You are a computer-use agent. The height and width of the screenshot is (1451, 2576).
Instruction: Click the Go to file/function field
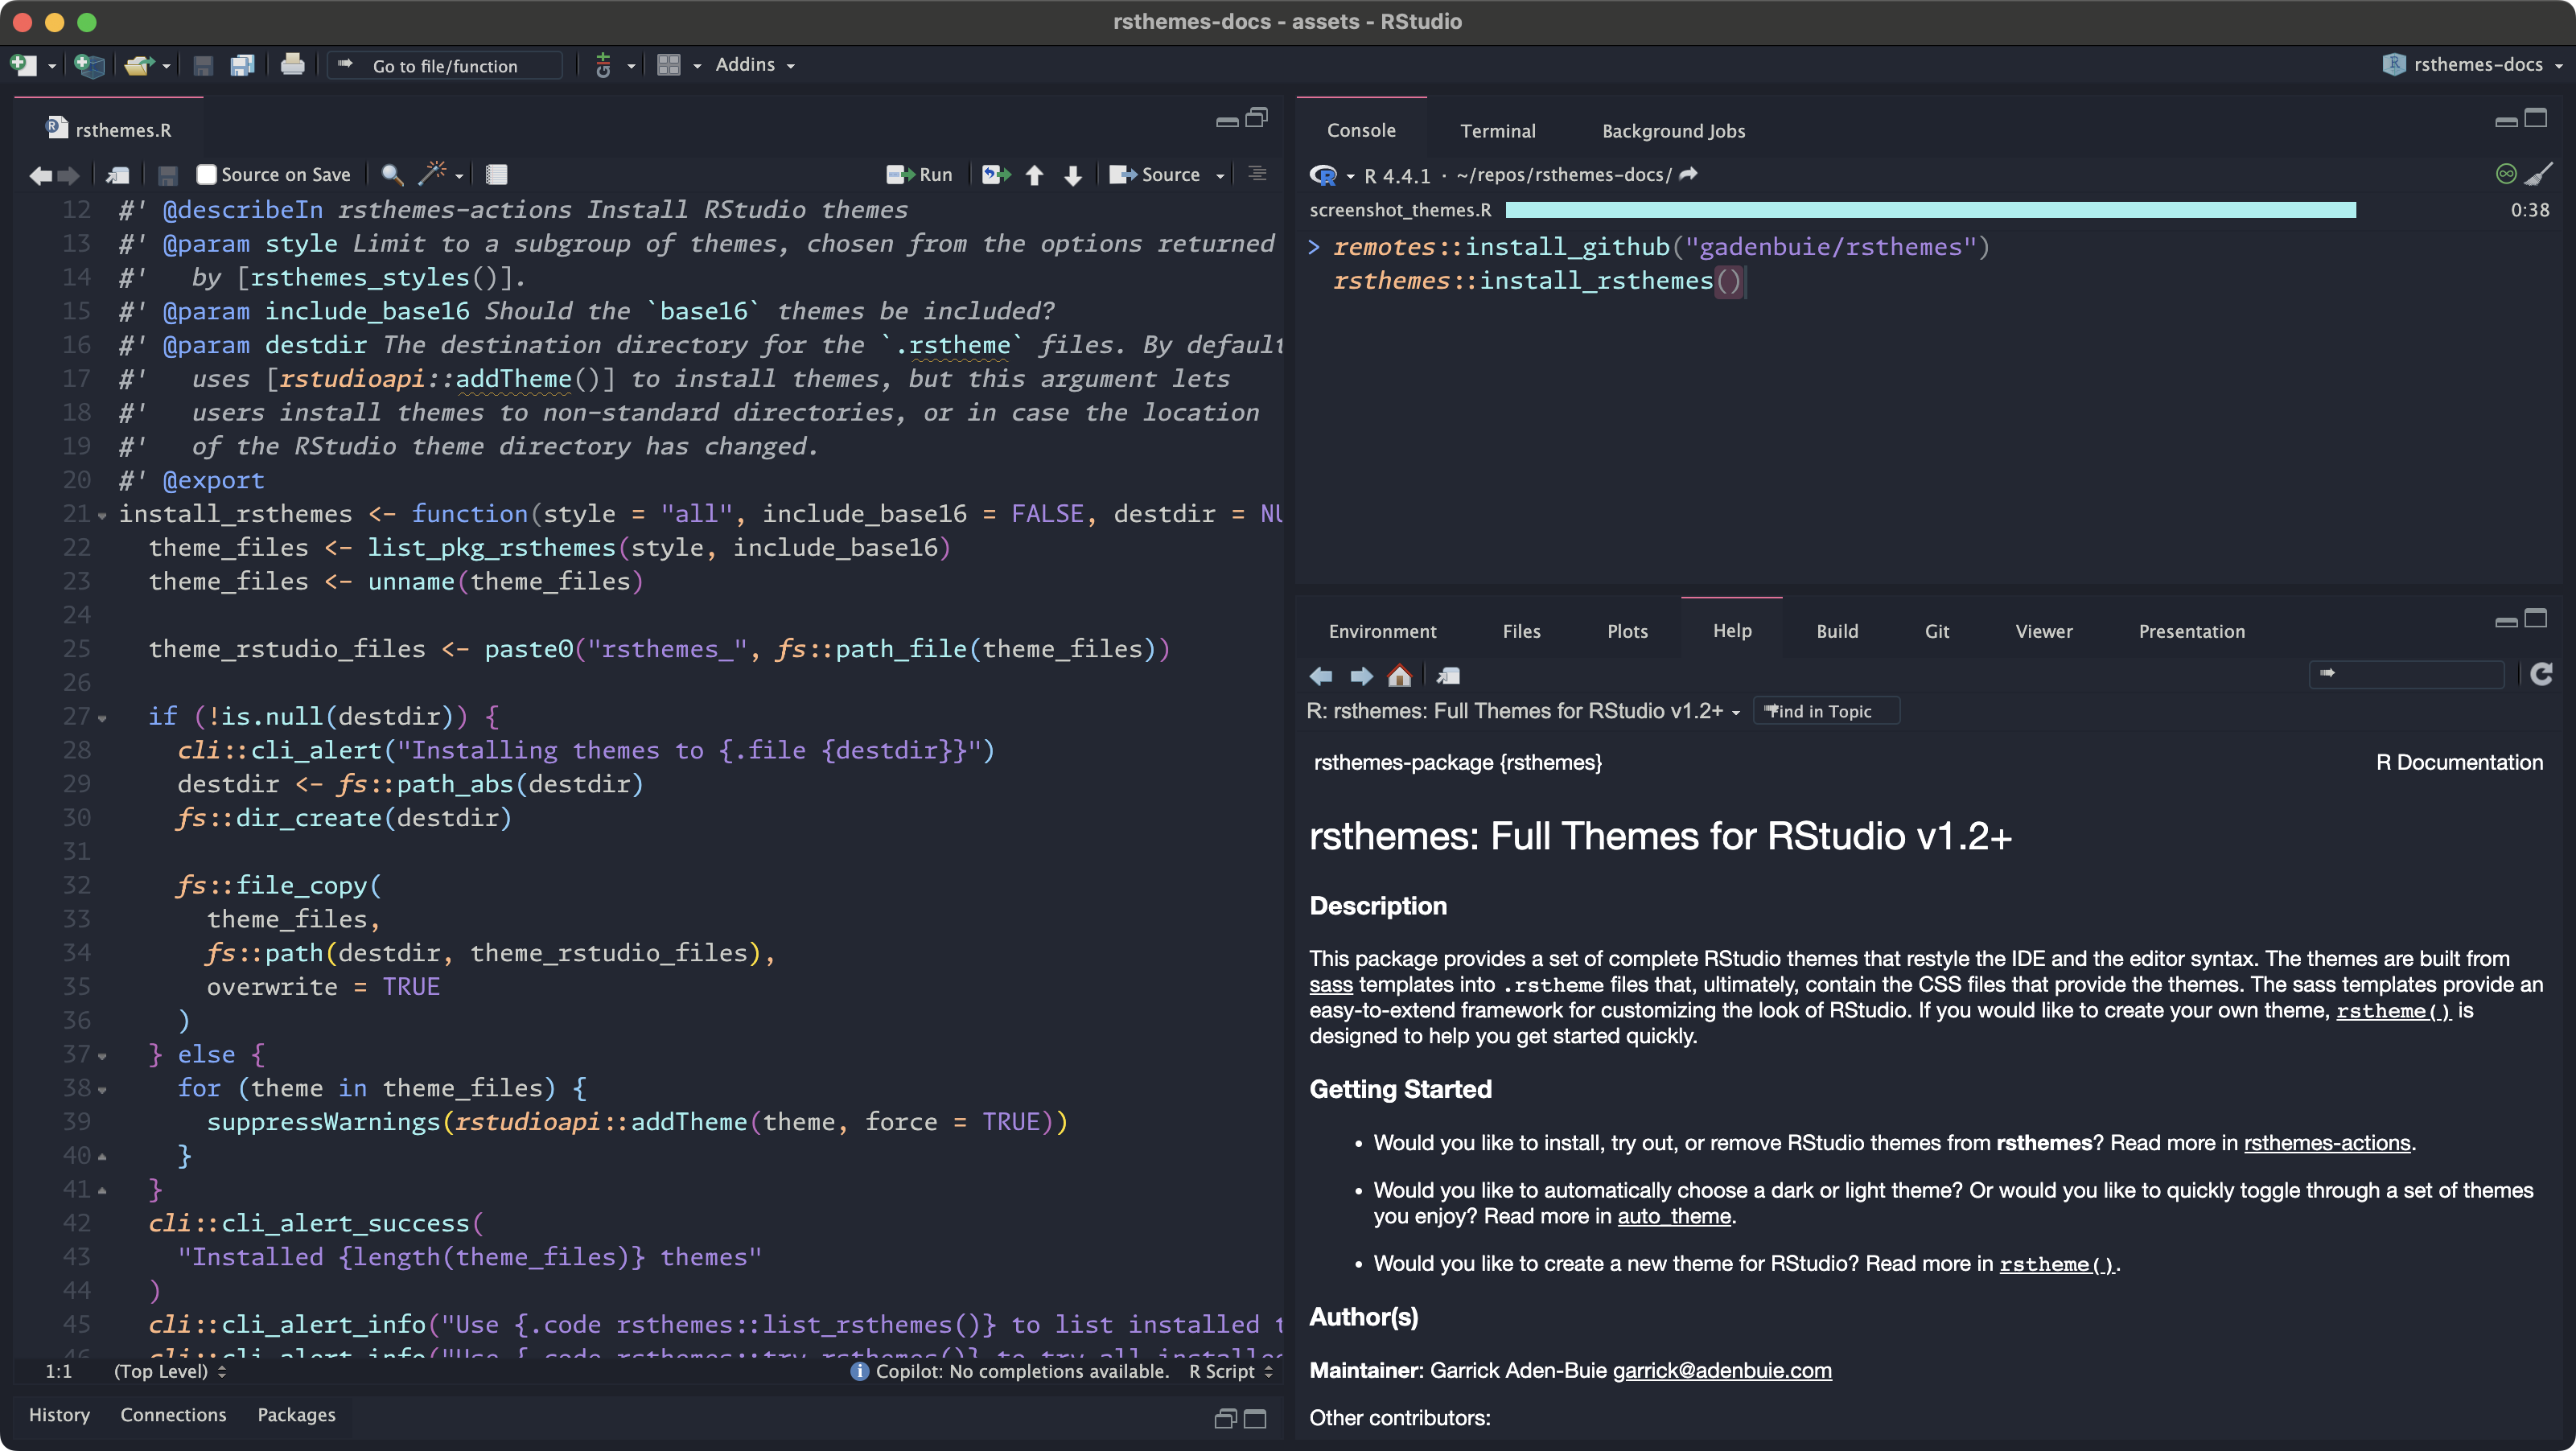pos(445,66)
